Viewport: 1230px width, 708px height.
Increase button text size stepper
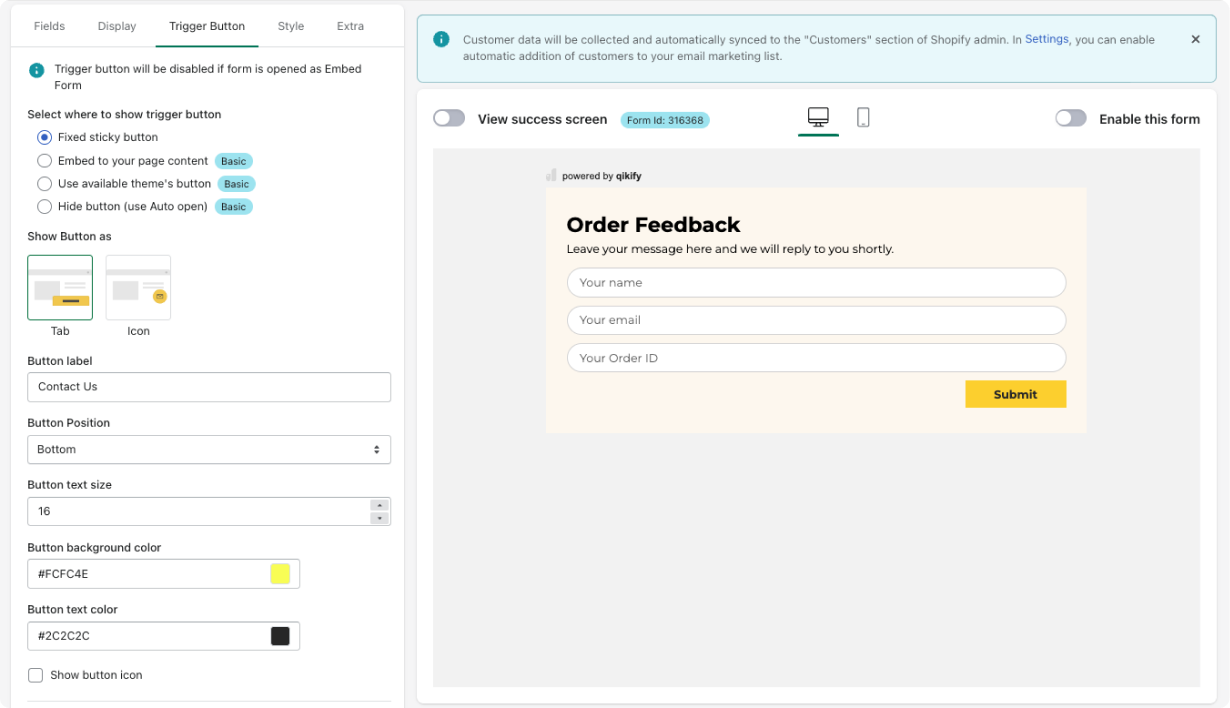coord(379,505)
